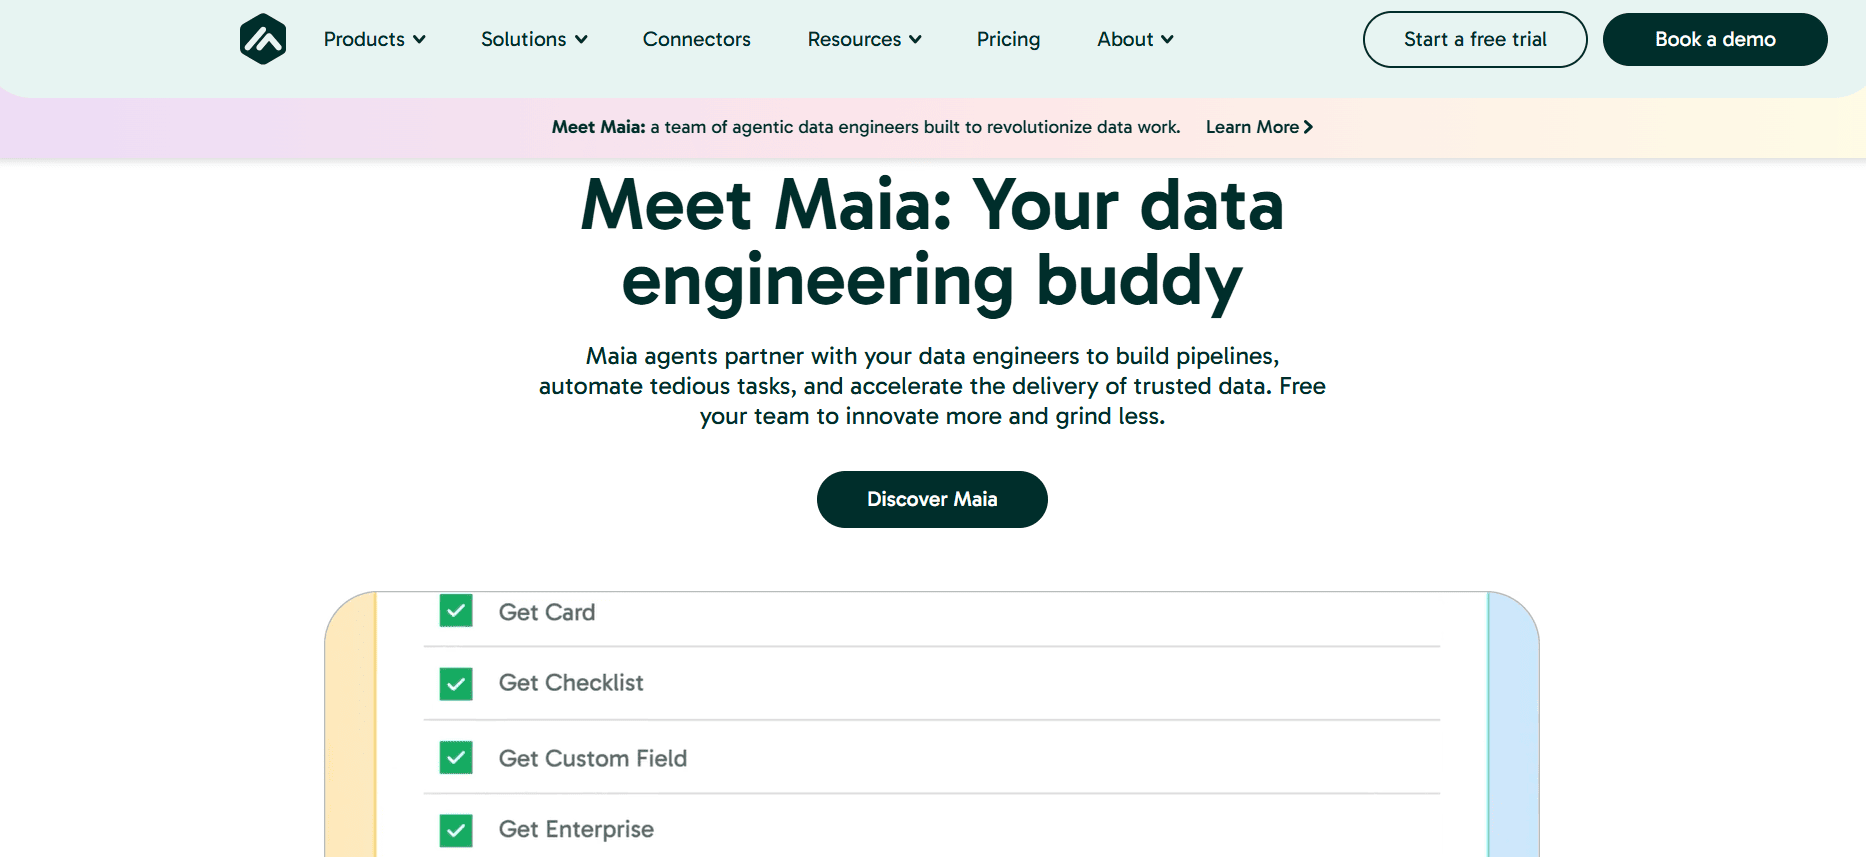Click the green checkmark icon beside Get Enterprise
1866x857 pixels.
point(456,830)
